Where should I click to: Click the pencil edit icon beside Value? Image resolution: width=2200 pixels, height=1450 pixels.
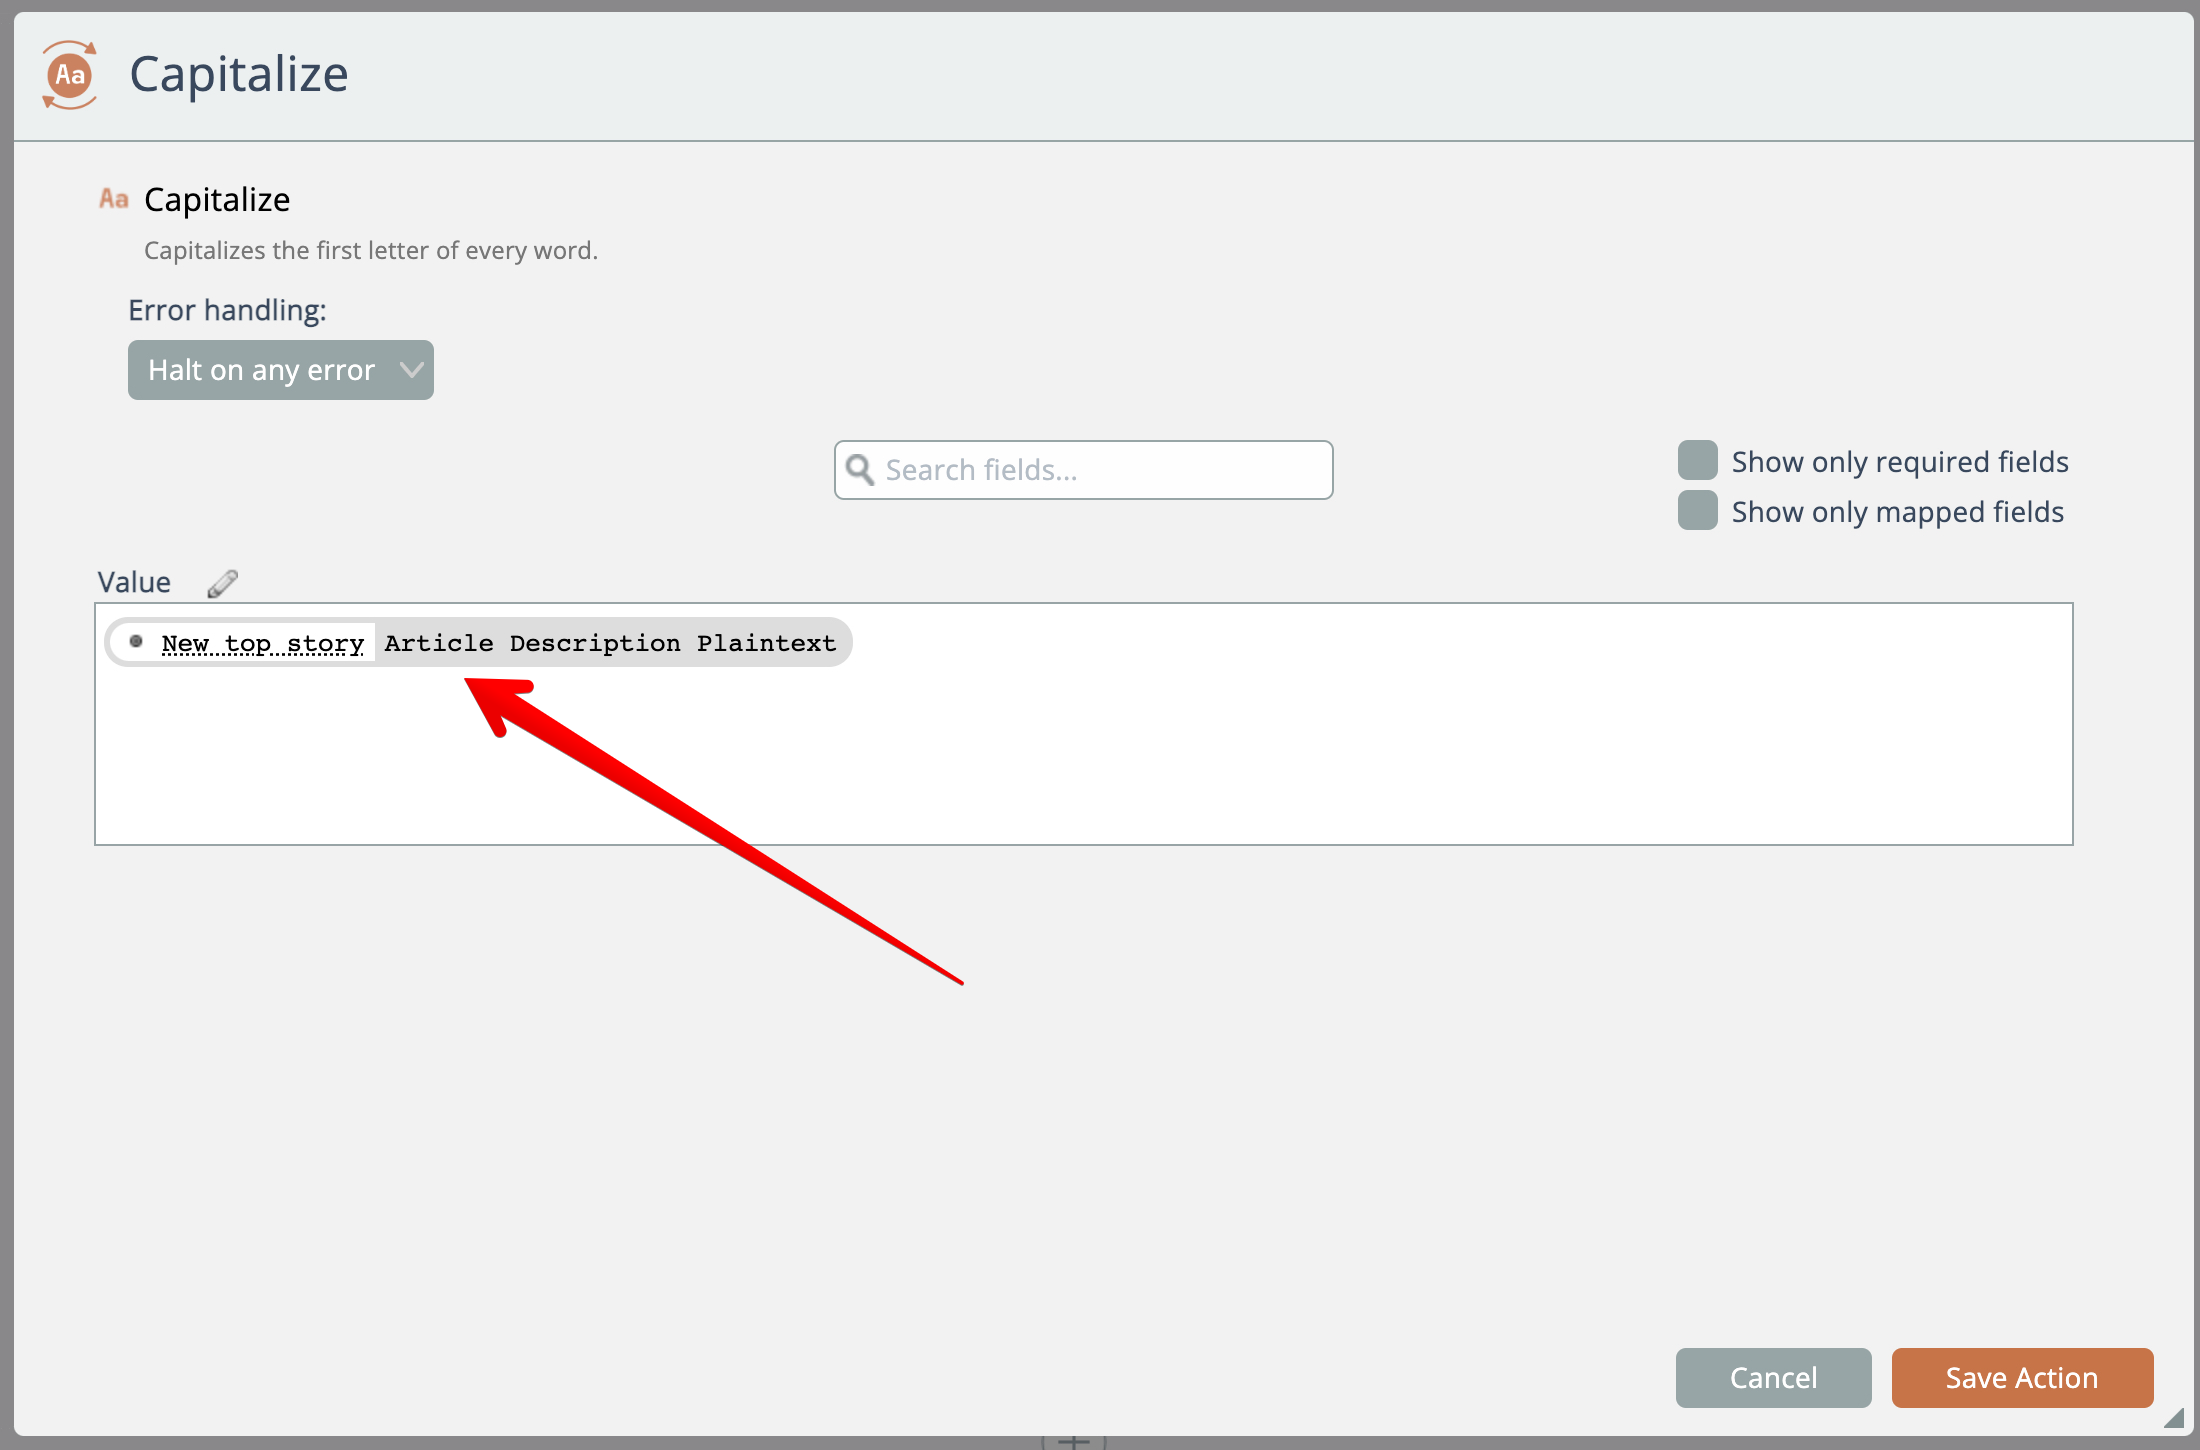[x=222, y=583]
